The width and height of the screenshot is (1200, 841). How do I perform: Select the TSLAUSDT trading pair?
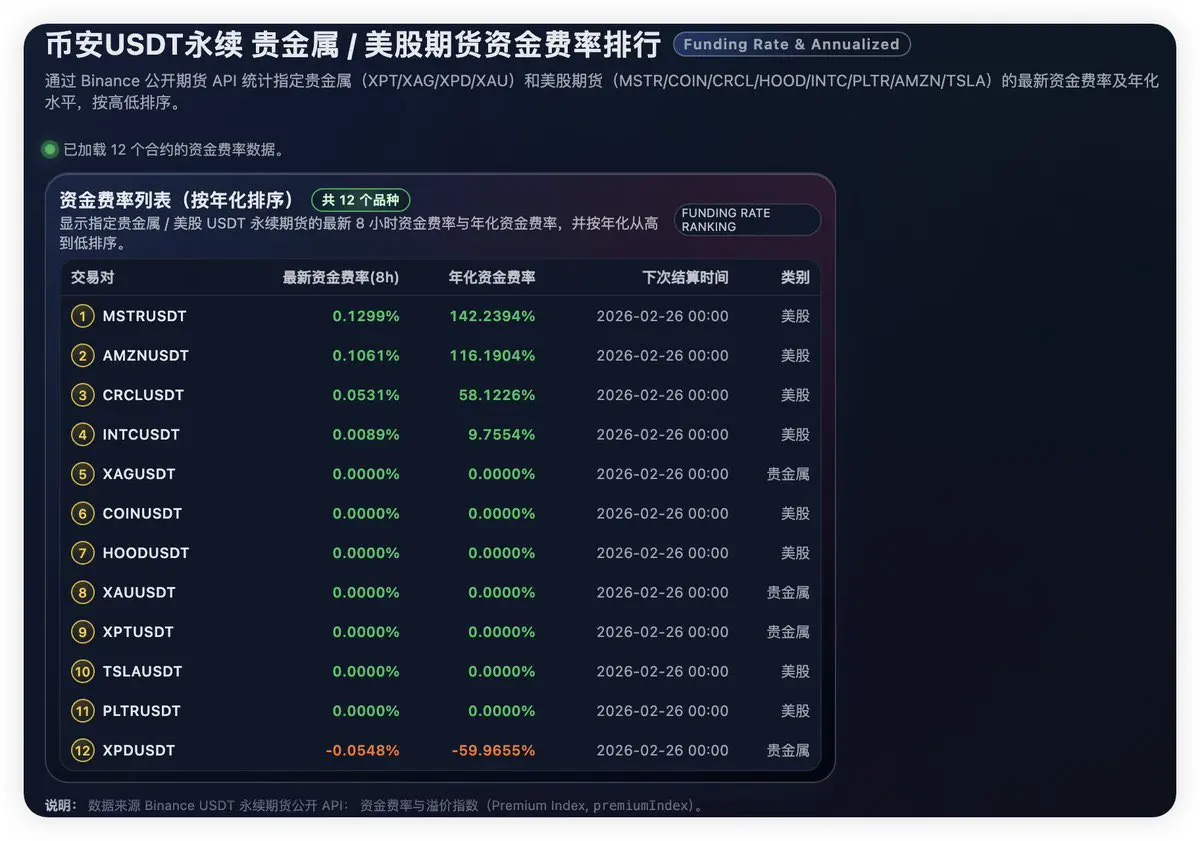pyautogui.click(x=143, y=672)
